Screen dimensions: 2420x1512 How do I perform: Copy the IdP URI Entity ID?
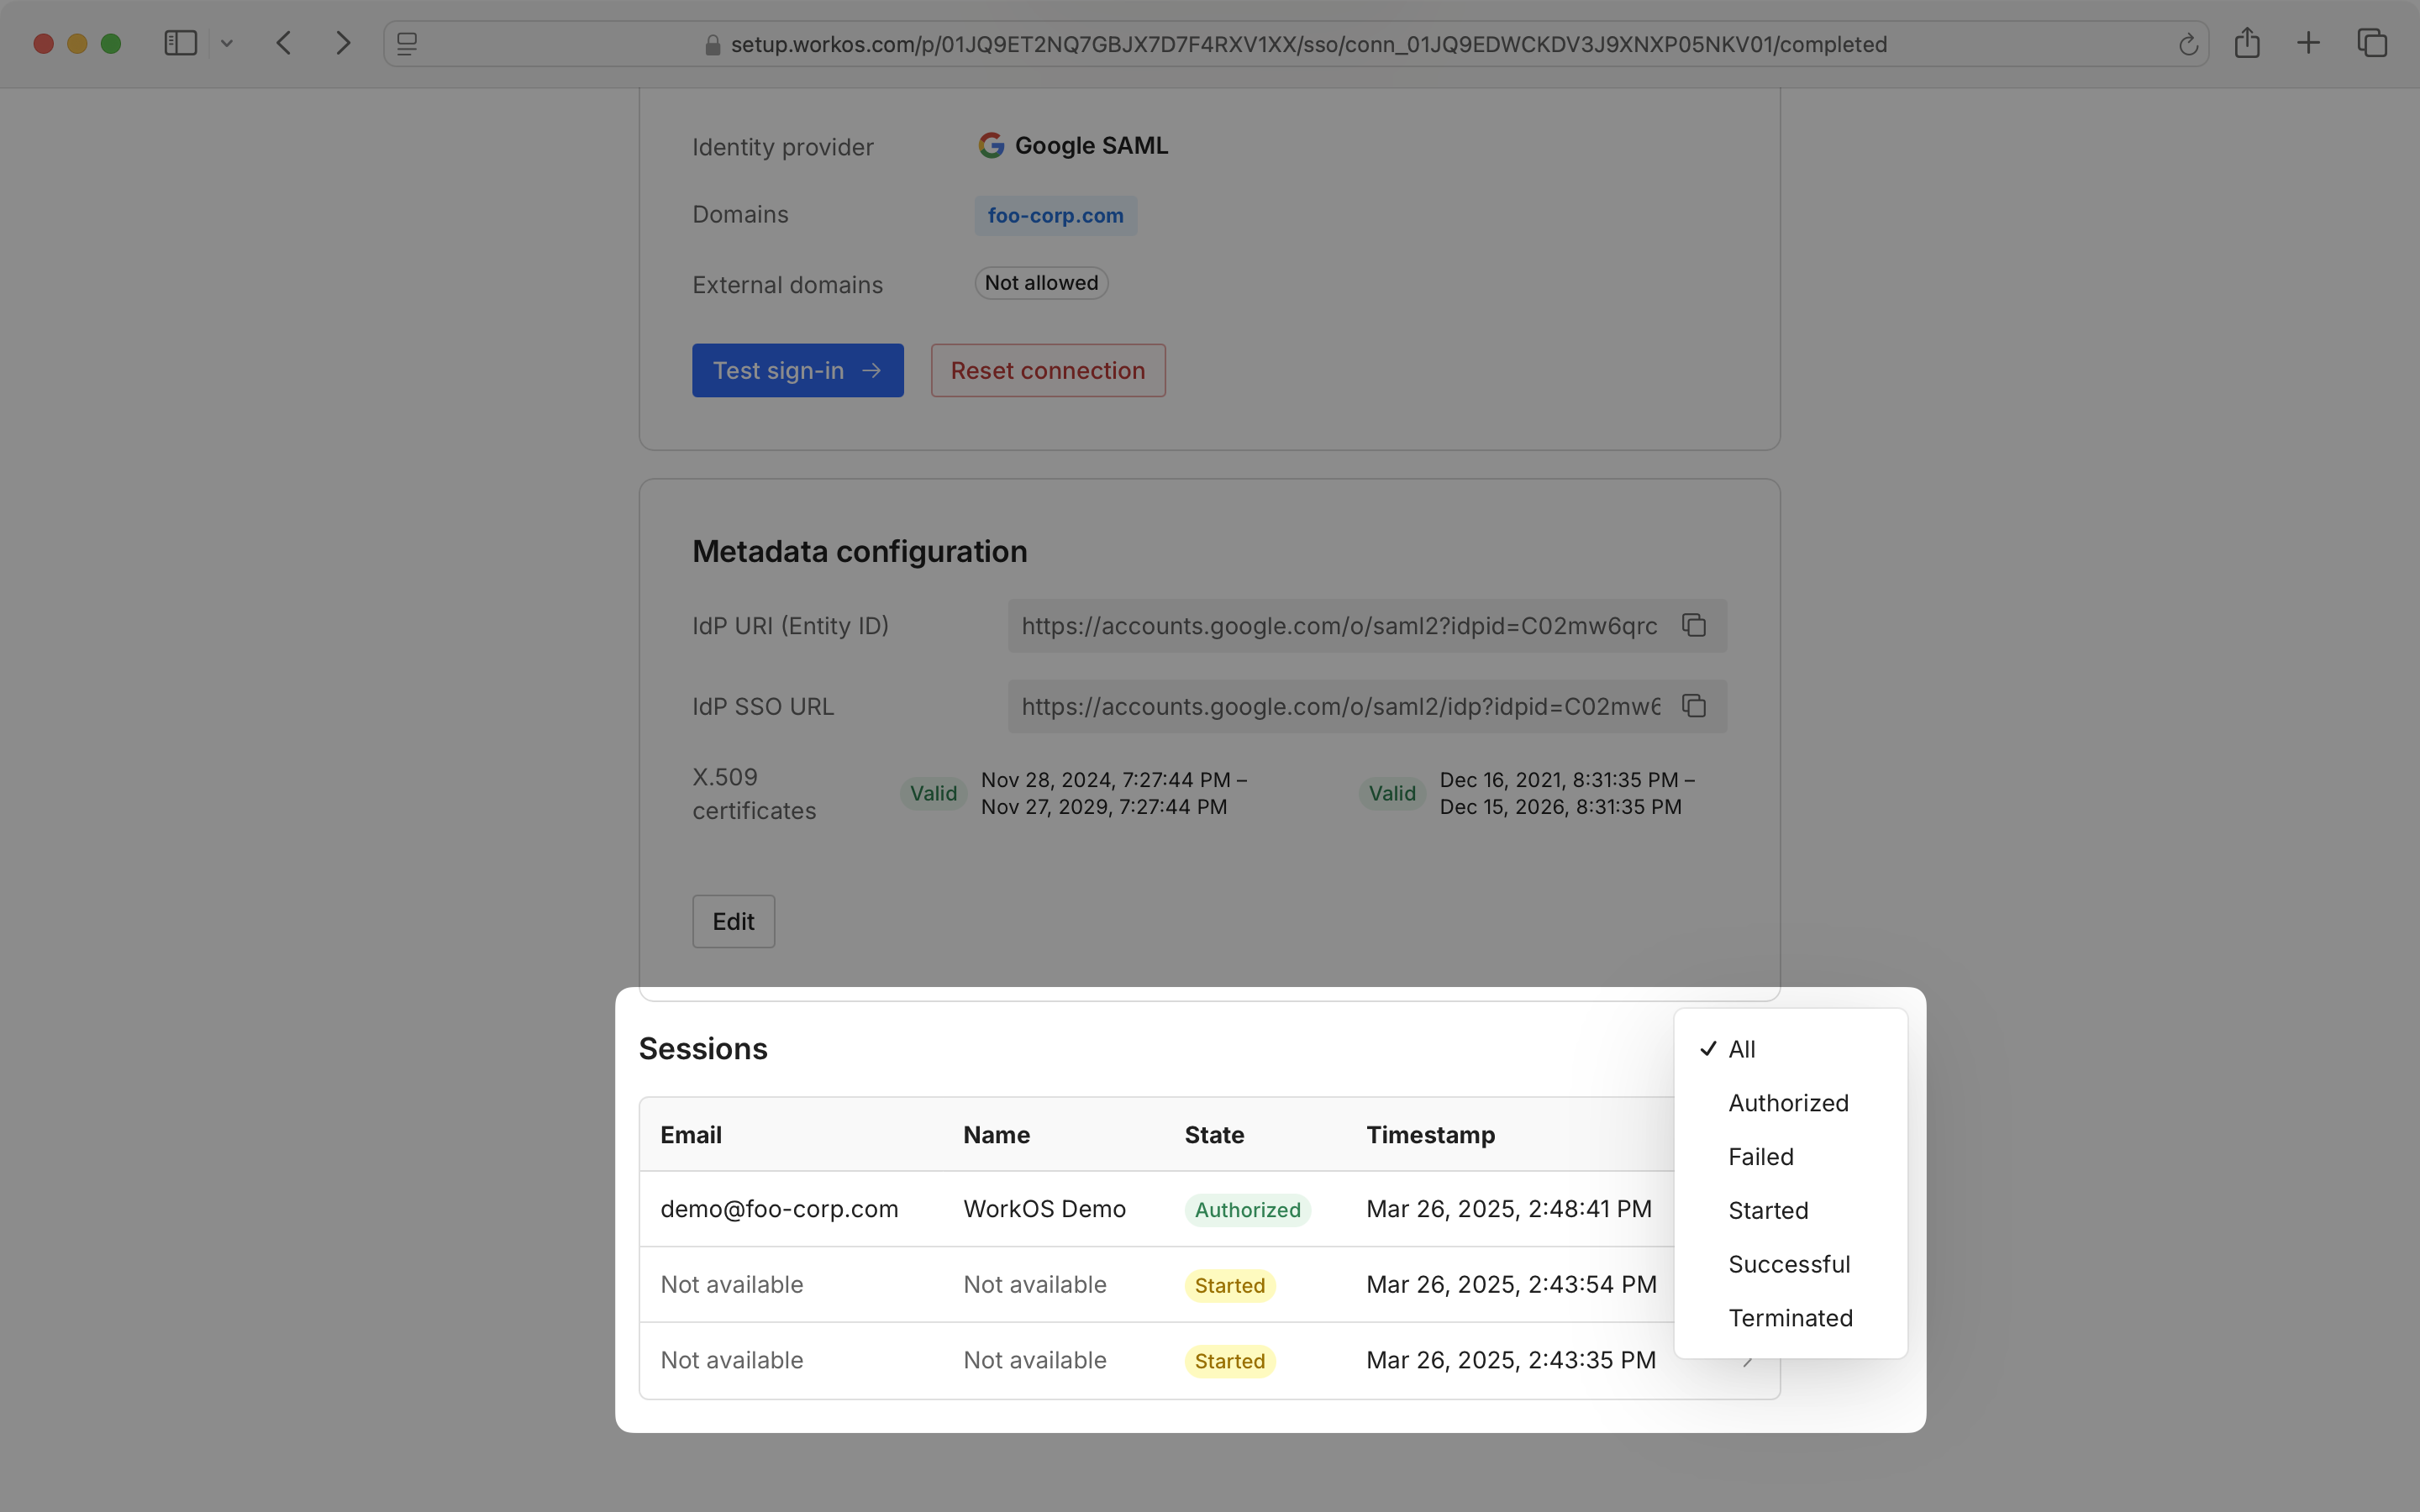point(1693,625)
